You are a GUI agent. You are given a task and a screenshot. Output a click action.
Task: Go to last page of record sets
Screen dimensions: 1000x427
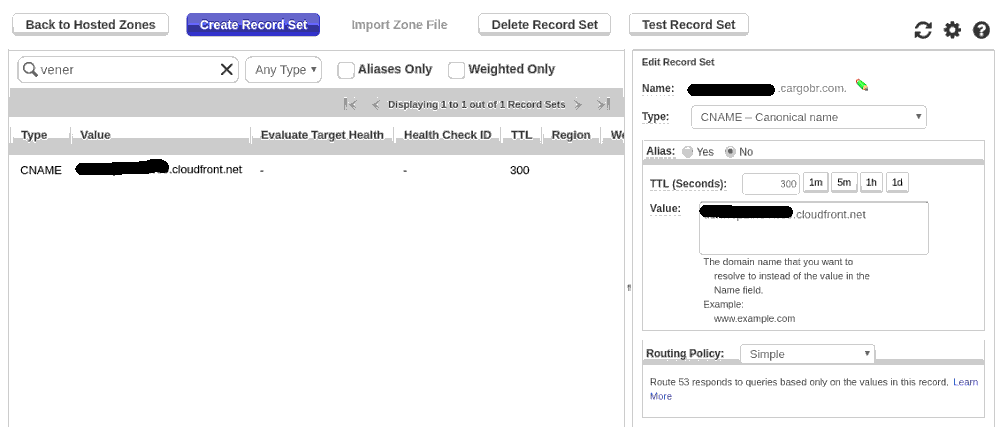603,104
